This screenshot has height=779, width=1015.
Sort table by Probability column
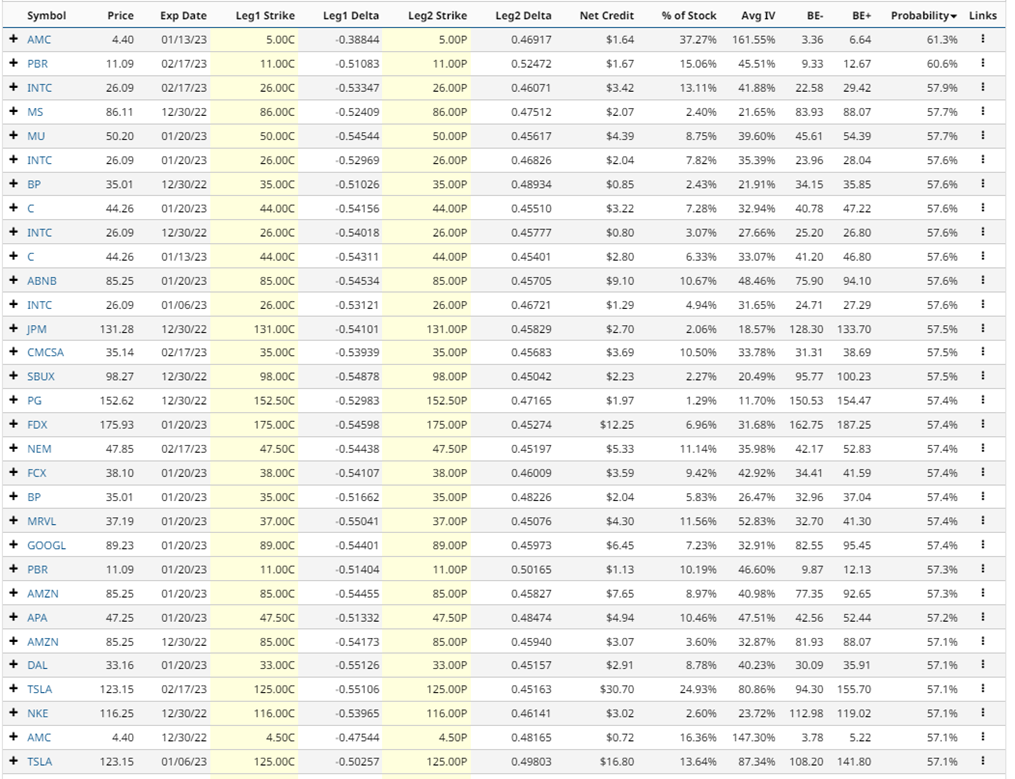[924, 16]
